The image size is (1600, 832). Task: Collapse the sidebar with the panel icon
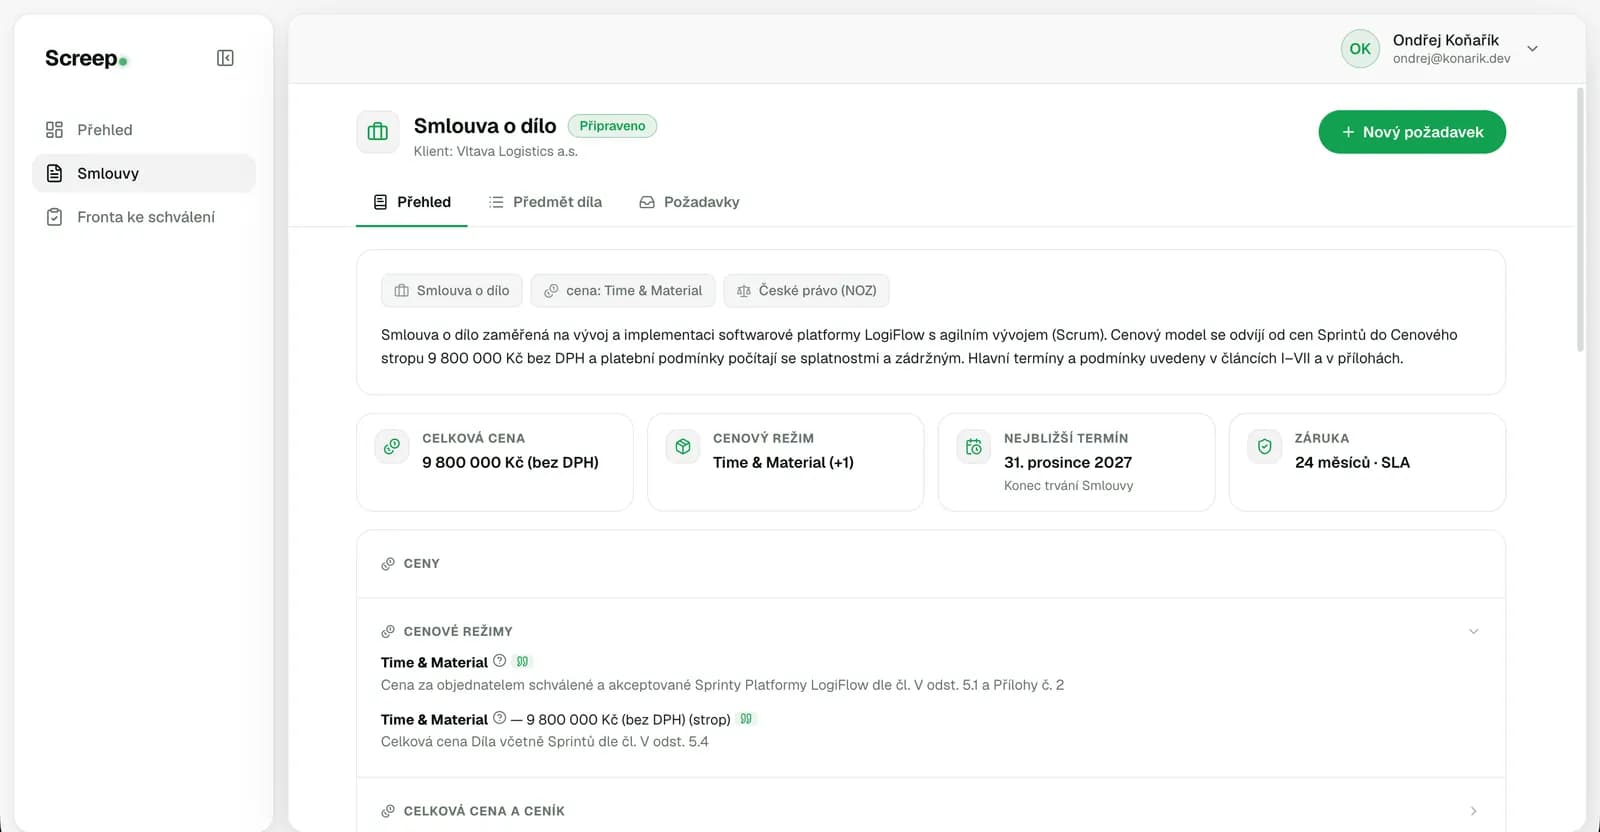coord(225,58)
